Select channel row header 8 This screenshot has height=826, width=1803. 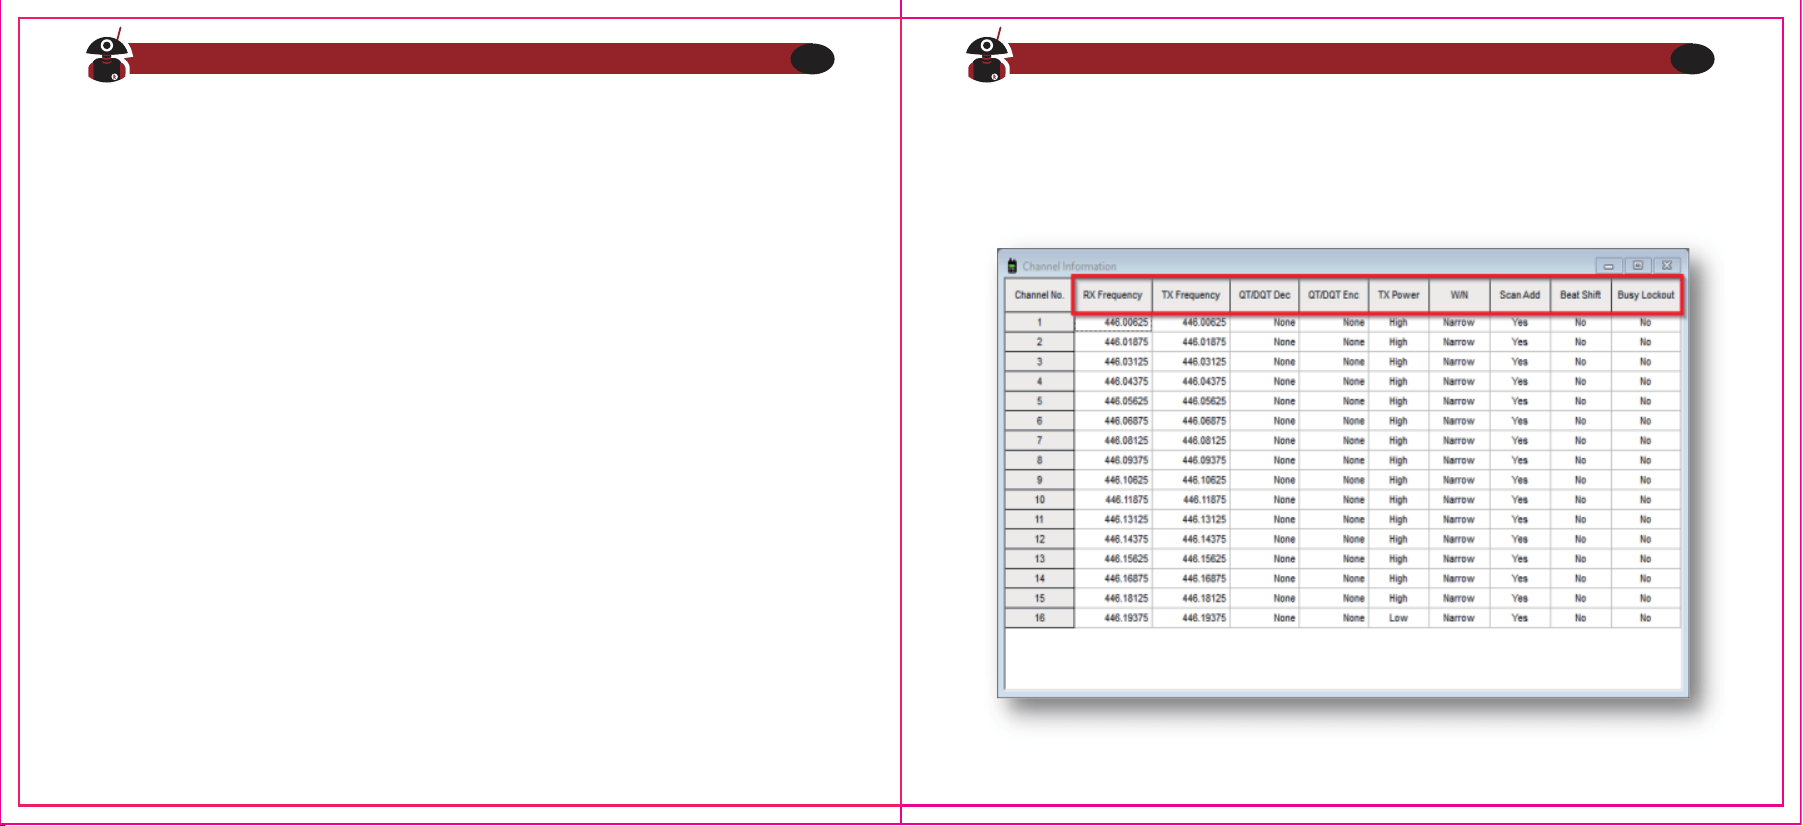1039,460
